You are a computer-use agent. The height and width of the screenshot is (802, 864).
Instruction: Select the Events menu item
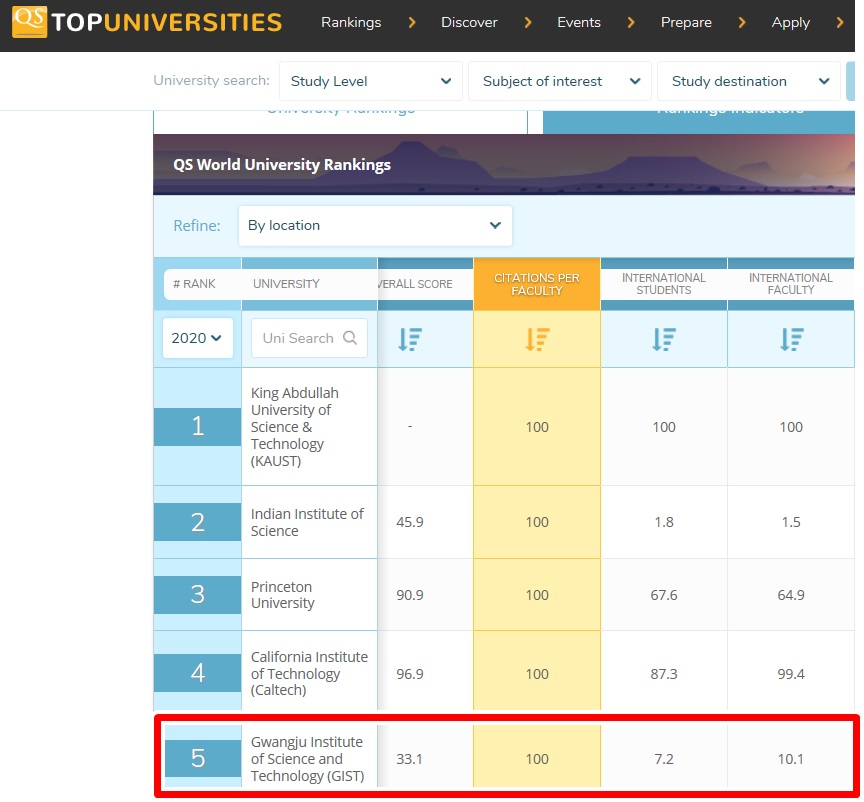pyautogui.click(x=579, y=22)
